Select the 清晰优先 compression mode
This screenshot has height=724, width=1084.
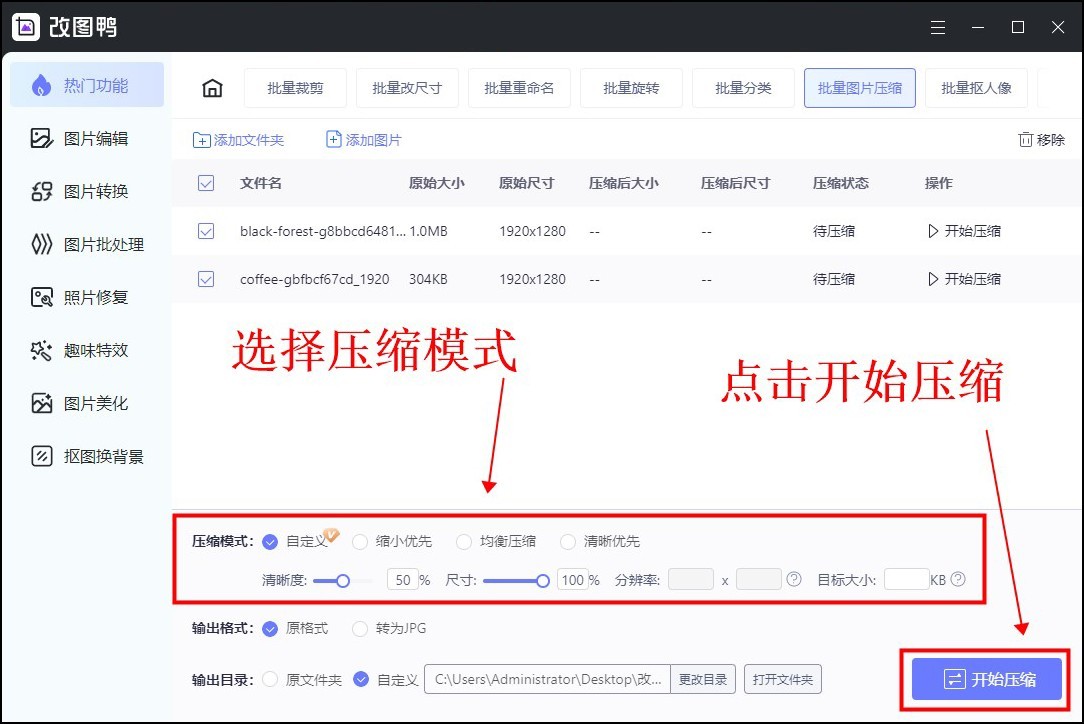click(570, 541)
